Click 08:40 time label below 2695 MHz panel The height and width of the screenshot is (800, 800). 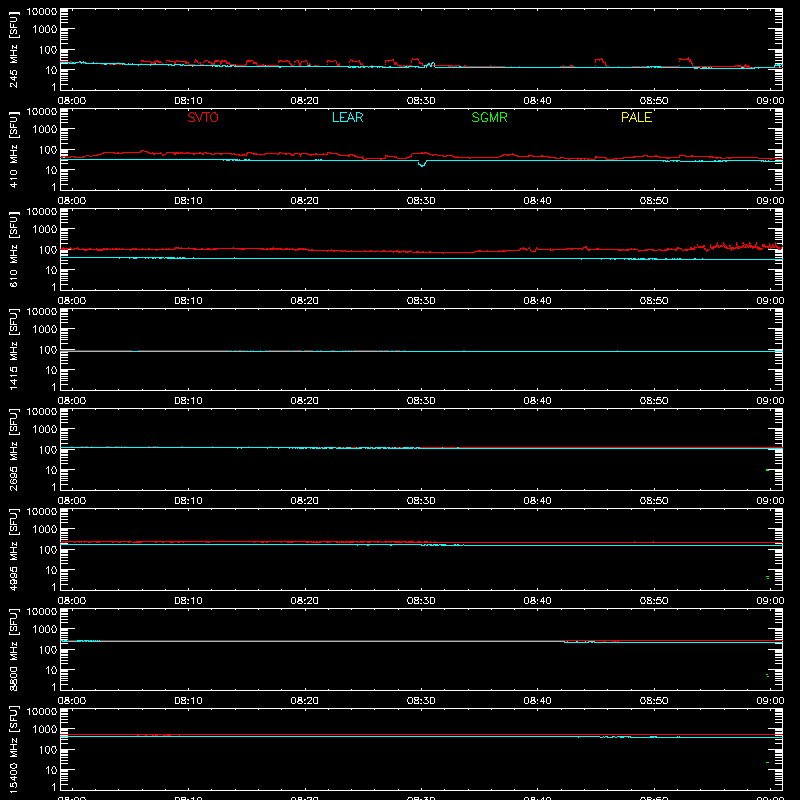pyautogui.click(x=537, y=501)
